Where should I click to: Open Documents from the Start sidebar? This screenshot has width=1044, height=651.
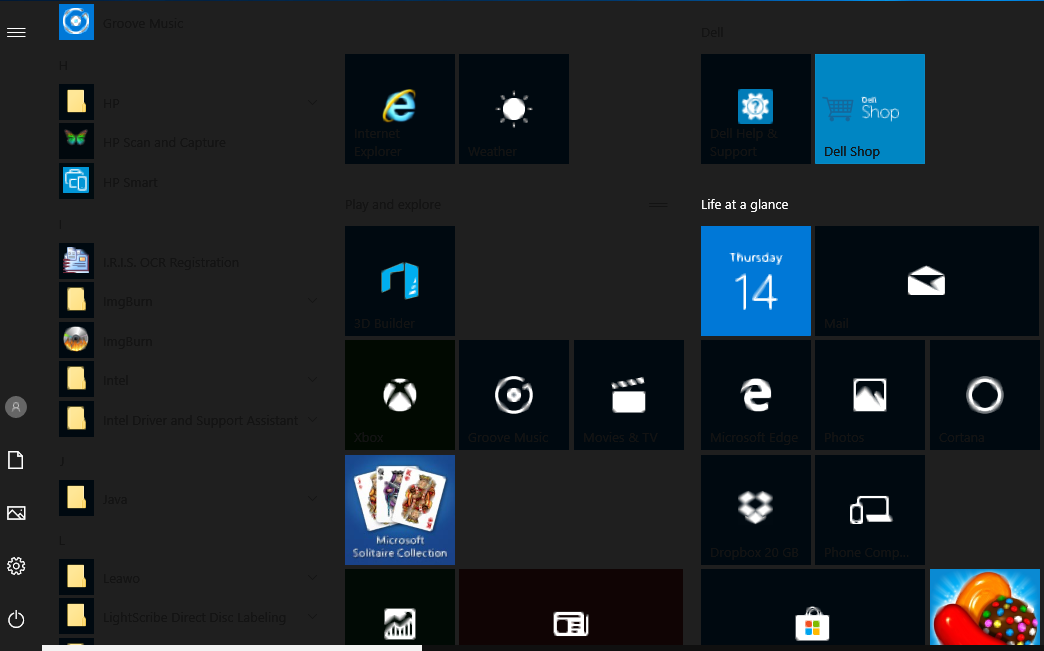coord(16,460)
